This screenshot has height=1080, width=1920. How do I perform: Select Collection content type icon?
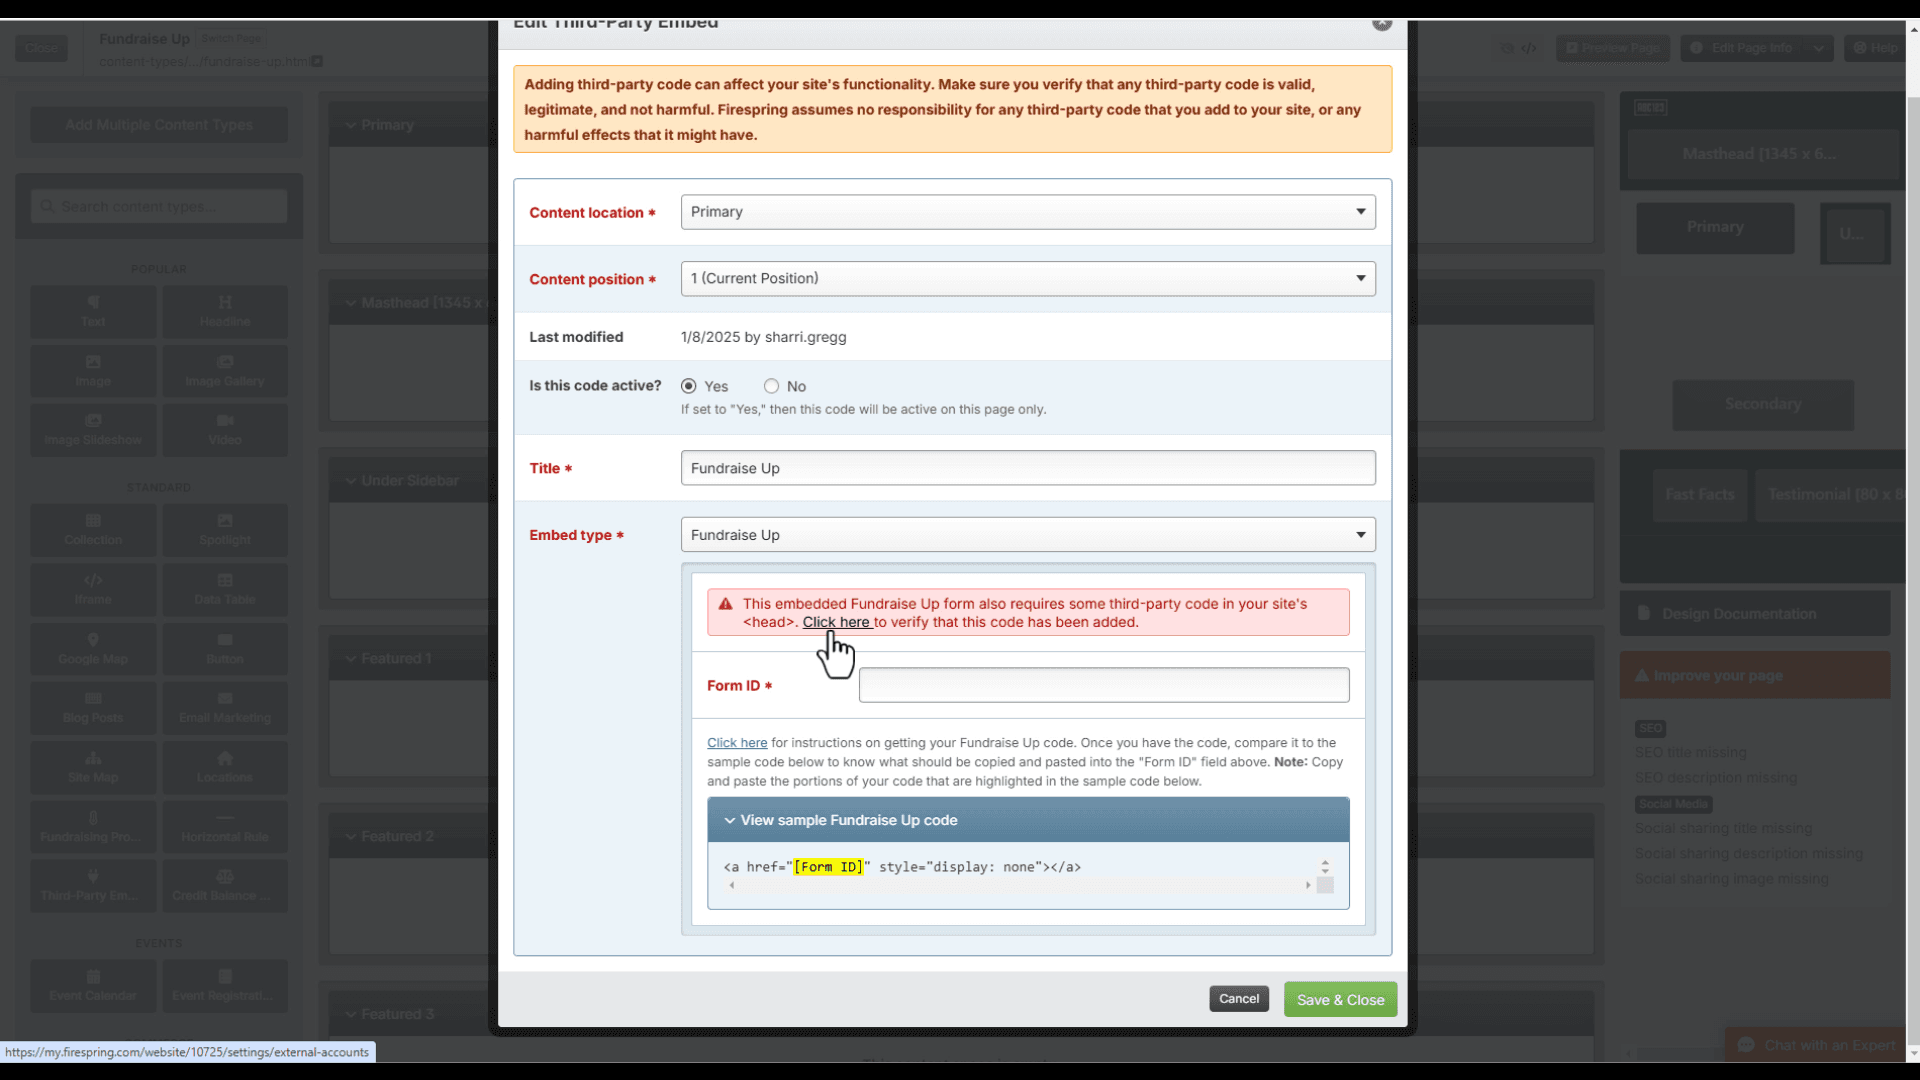(x=93, y=530)
